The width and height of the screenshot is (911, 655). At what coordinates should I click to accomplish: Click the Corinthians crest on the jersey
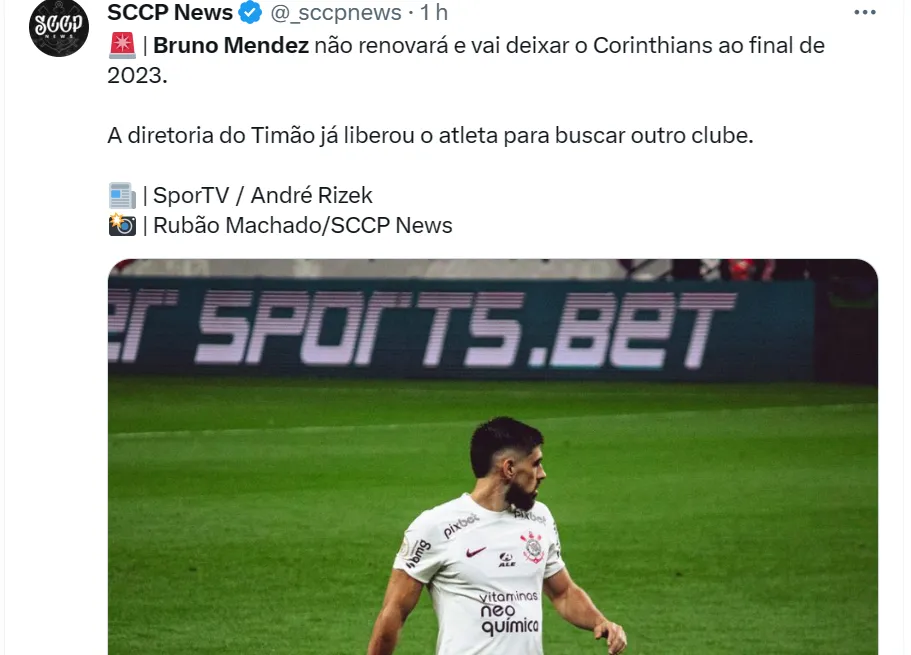532,547
